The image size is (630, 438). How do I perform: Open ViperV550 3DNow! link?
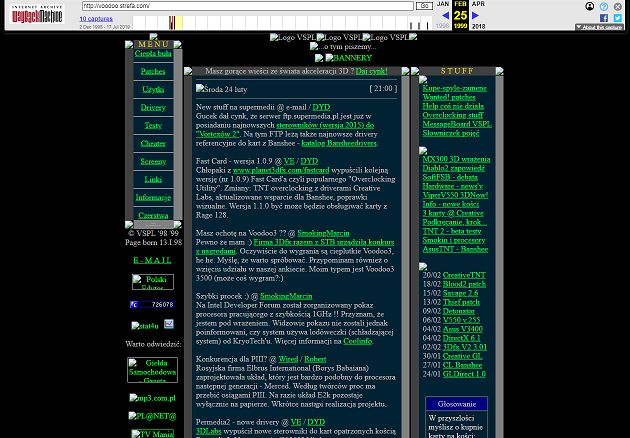tap(455, 195)
